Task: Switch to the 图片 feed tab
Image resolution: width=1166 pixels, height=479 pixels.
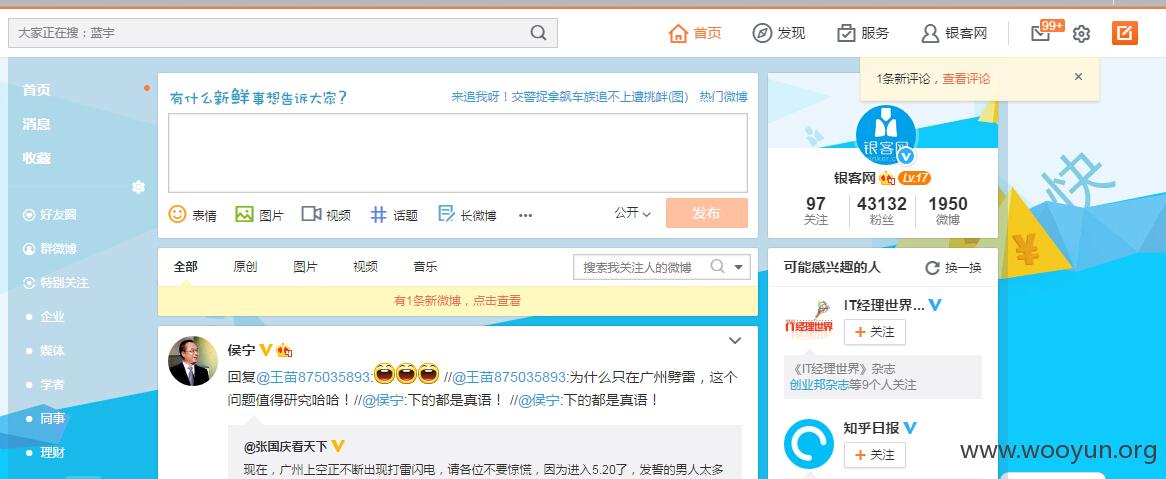Action: coord(306,266)
